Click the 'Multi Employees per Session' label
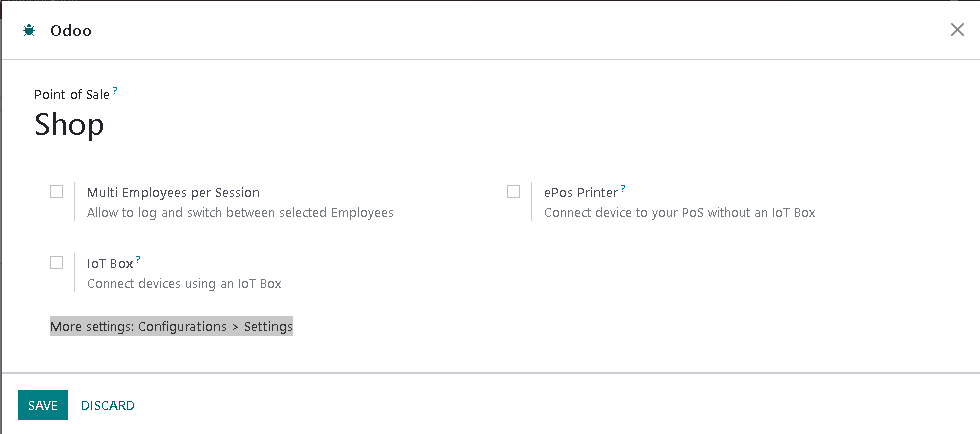Image resolution: width=980 pixels, height=434 pixels. point(173,193)
